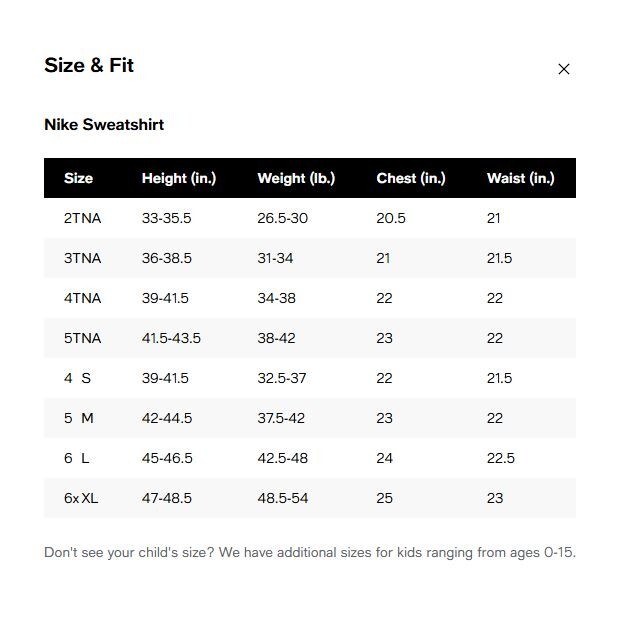Select the 4 S size row label
The height and width of the screenshot is (631, 621).
[x=77, y=378]
